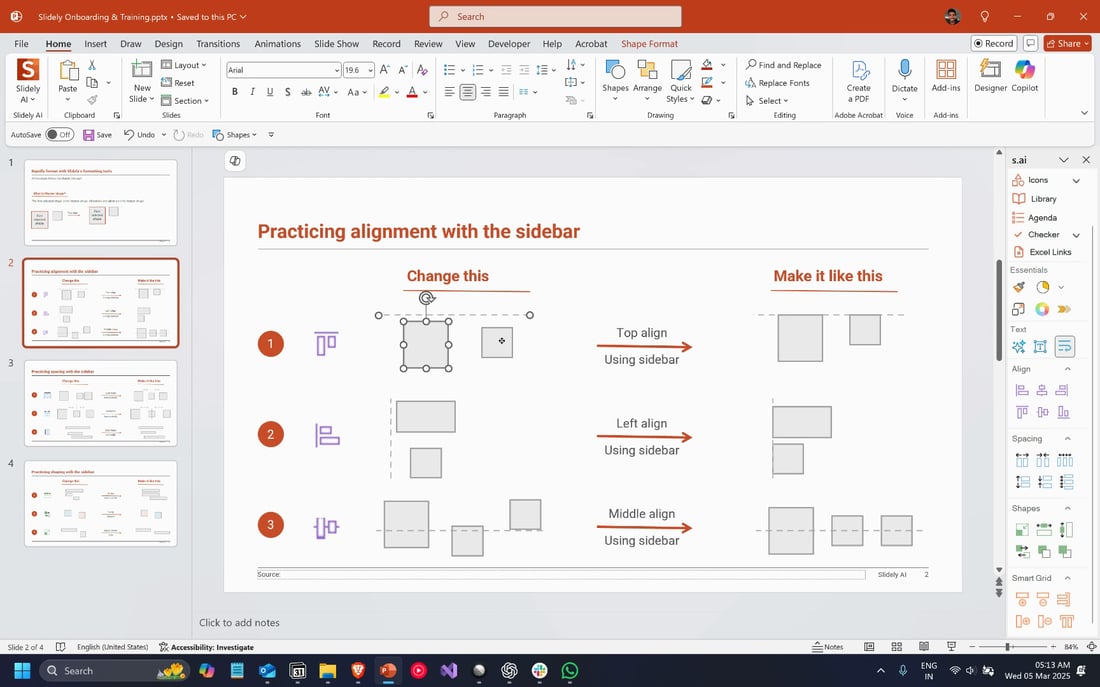Click the Cut scissors icon

[x=92, y=65]
